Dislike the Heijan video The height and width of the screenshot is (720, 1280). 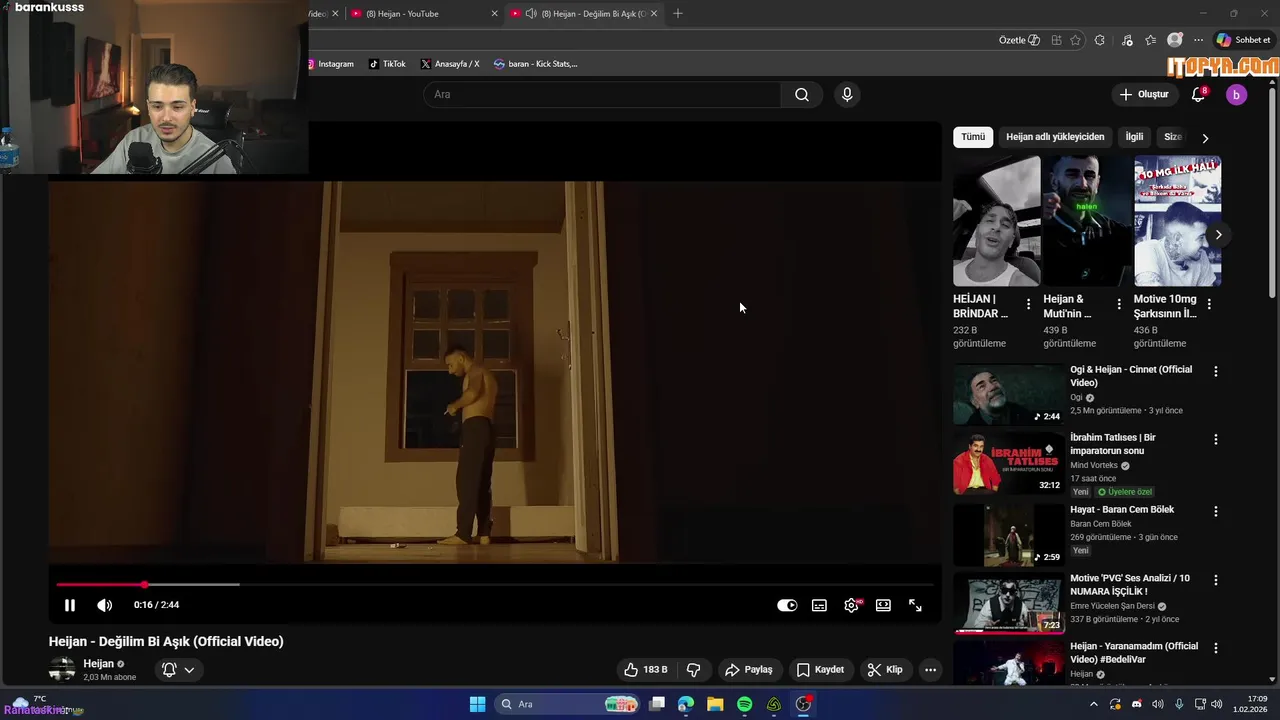(693, 670)
